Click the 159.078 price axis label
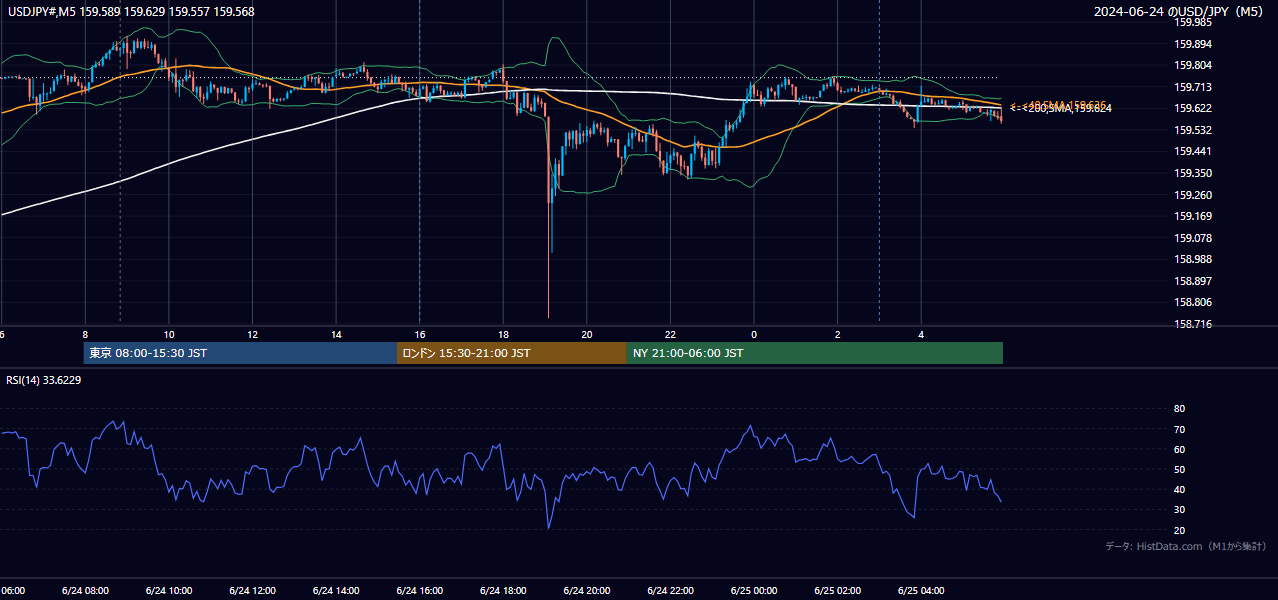The height and width of the screenshot is (600, 1278). (1193, 238)
